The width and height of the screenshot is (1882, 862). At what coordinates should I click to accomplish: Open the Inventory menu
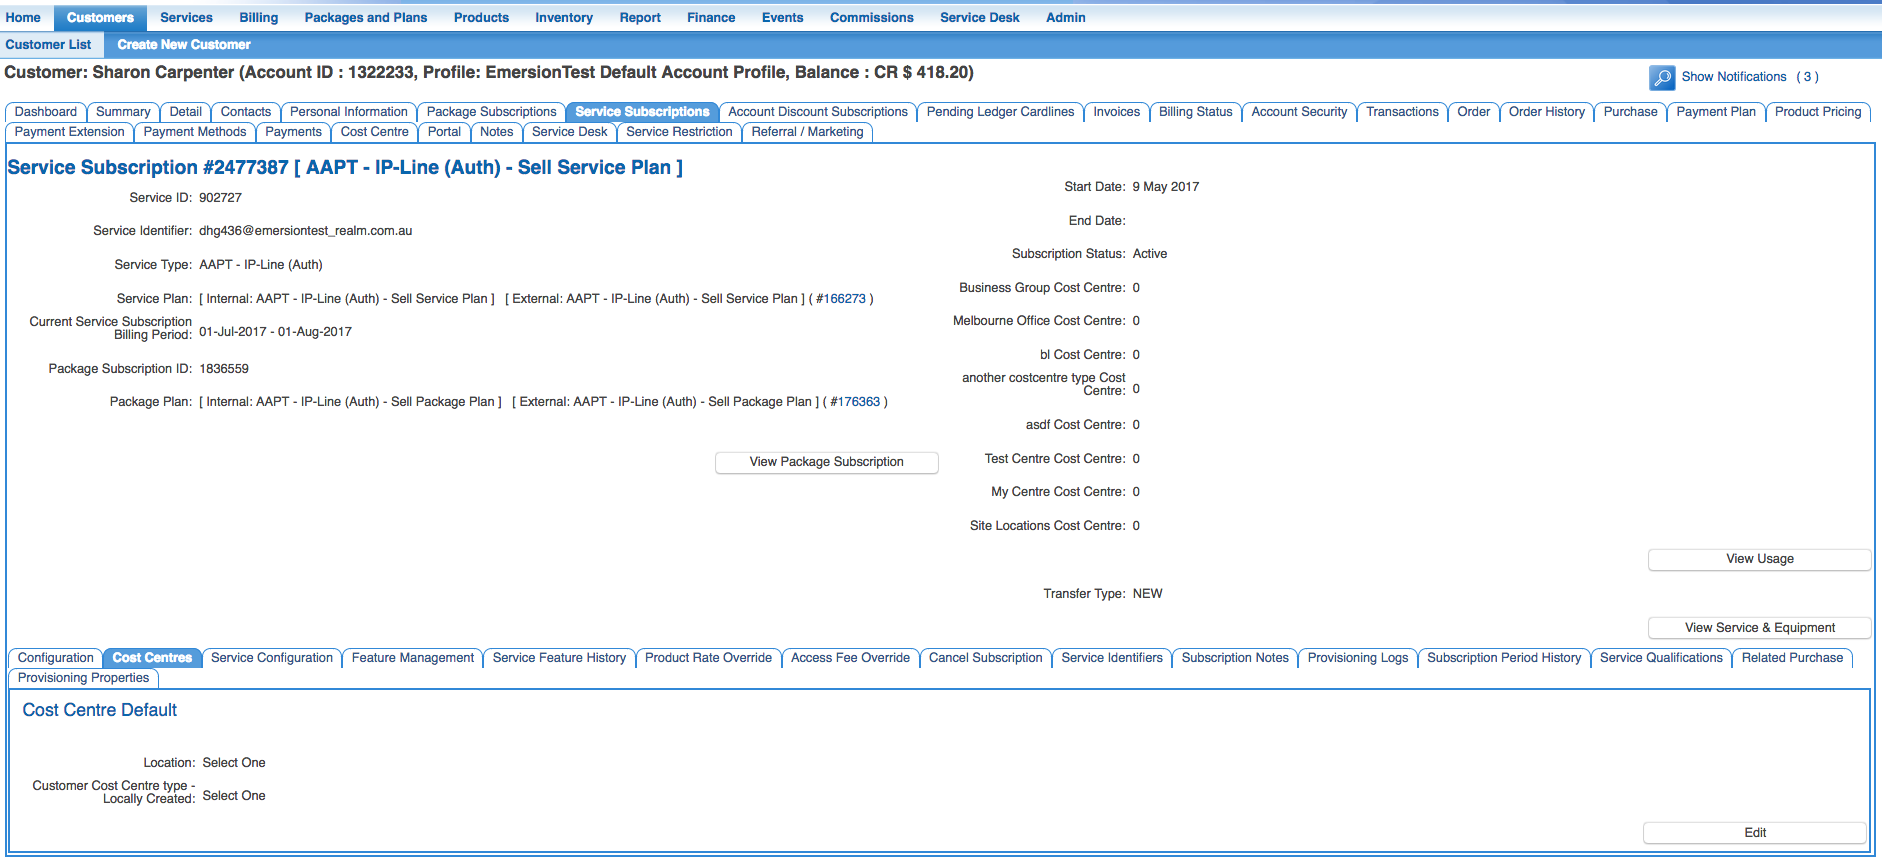564,17
